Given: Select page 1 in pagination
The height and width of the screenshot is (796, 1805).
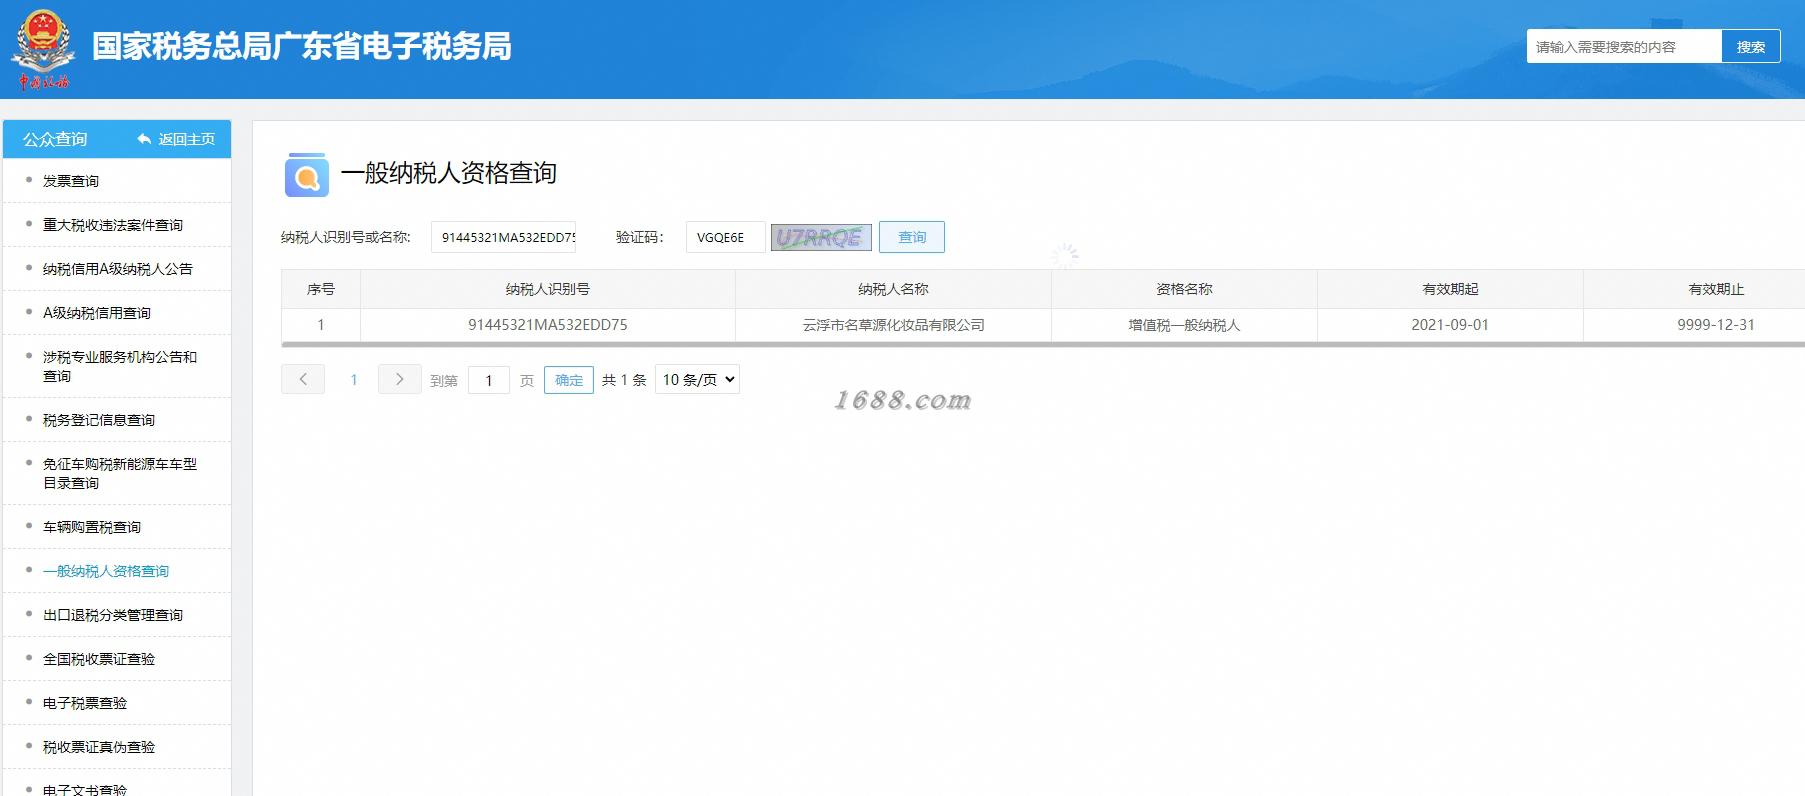Looking at the screenshot, I should [353, 380].
